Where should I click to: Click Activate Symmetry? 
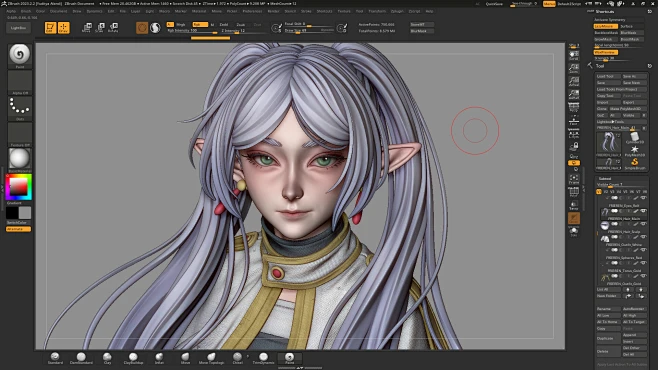pyautogui.click(x=619, y=20)
